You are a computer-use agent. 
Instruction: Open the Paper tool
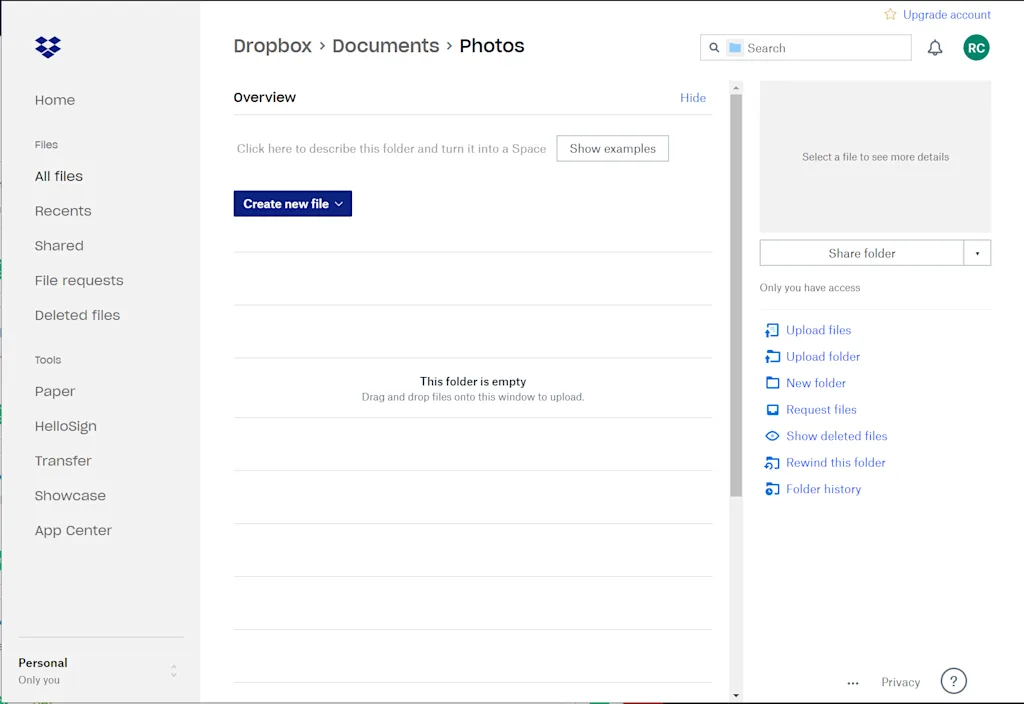click(x=55, y=391)
